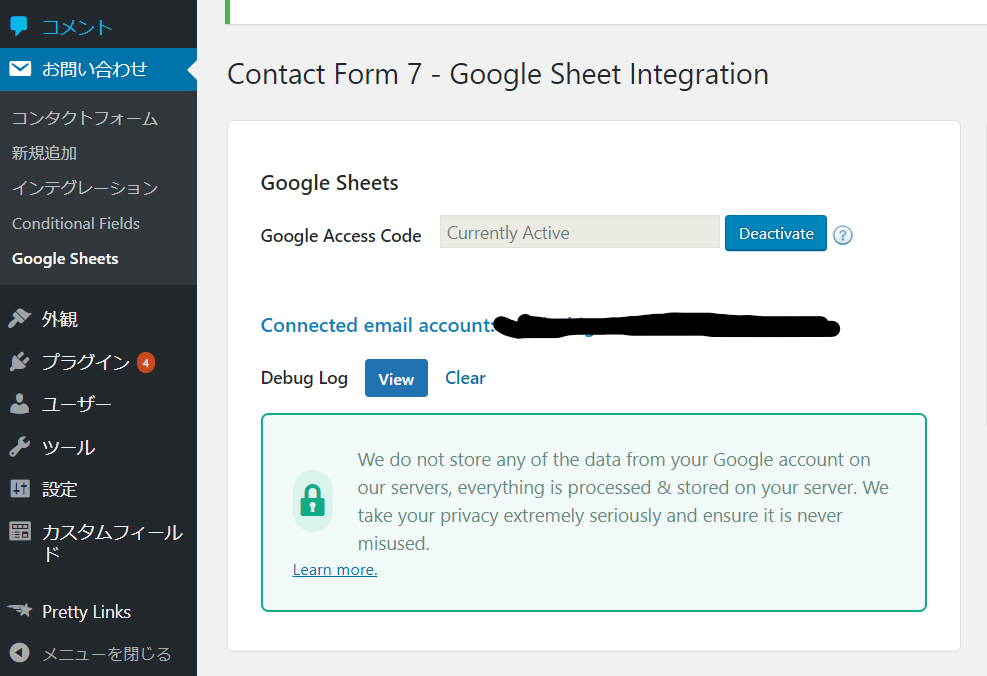The image size is (987, 676).
Task: Click the envelope icon beside お問い合わせ
Action: (x=20, y=69)
